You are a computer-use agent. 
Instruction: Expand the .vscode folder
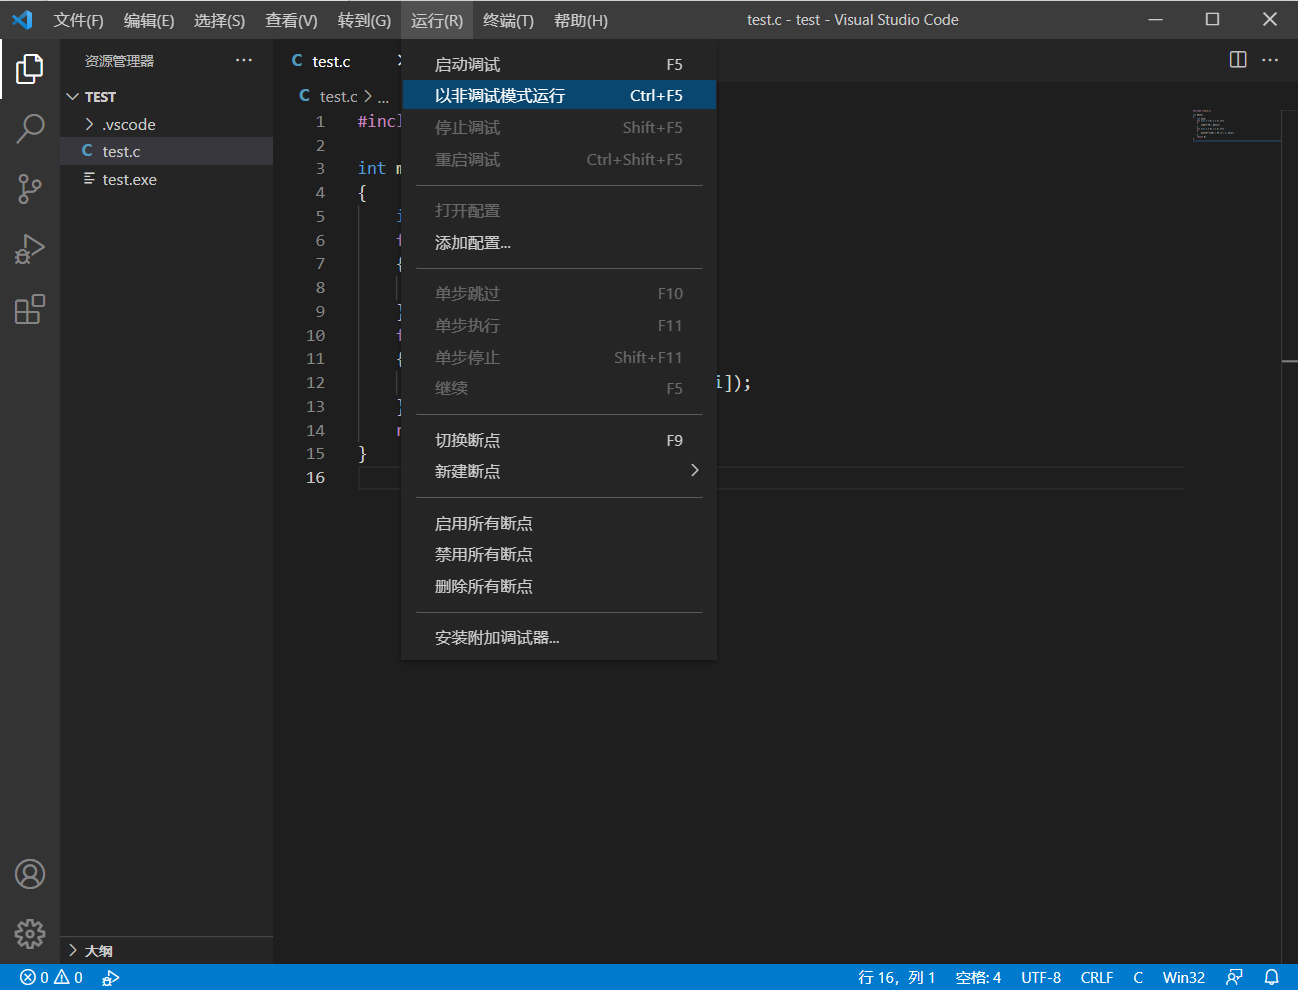pyautogui.click(x=166, y=124)
